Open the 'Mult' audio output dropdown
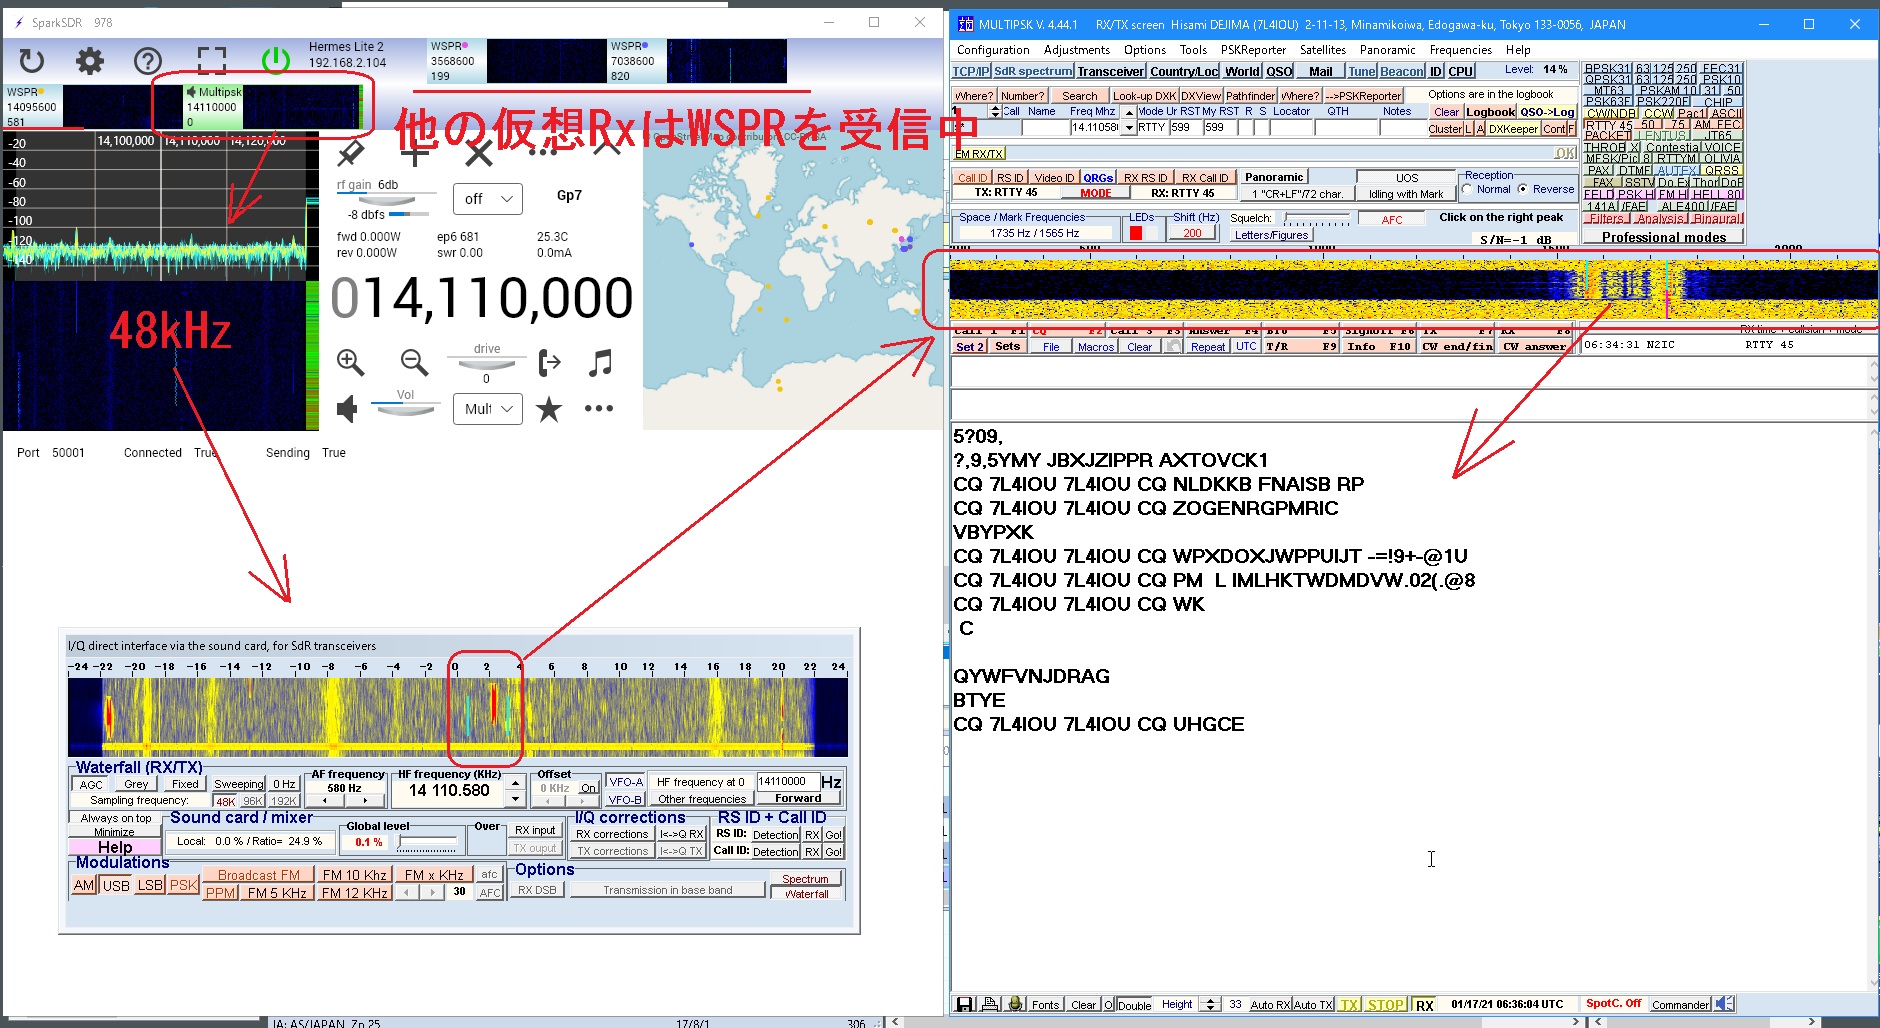Viewport: 1880px width, 1028px height. (487, 408)
